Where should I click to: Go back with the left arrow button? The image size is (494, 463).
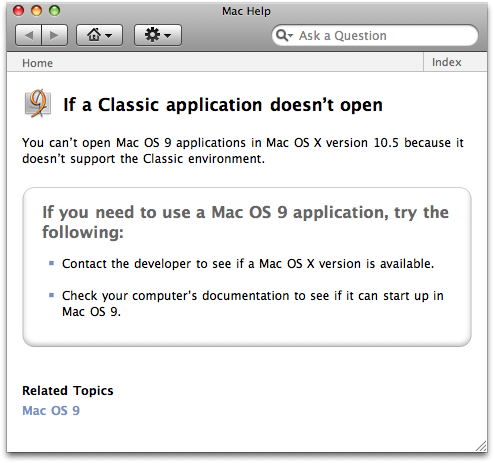click(x=29, y=35)
